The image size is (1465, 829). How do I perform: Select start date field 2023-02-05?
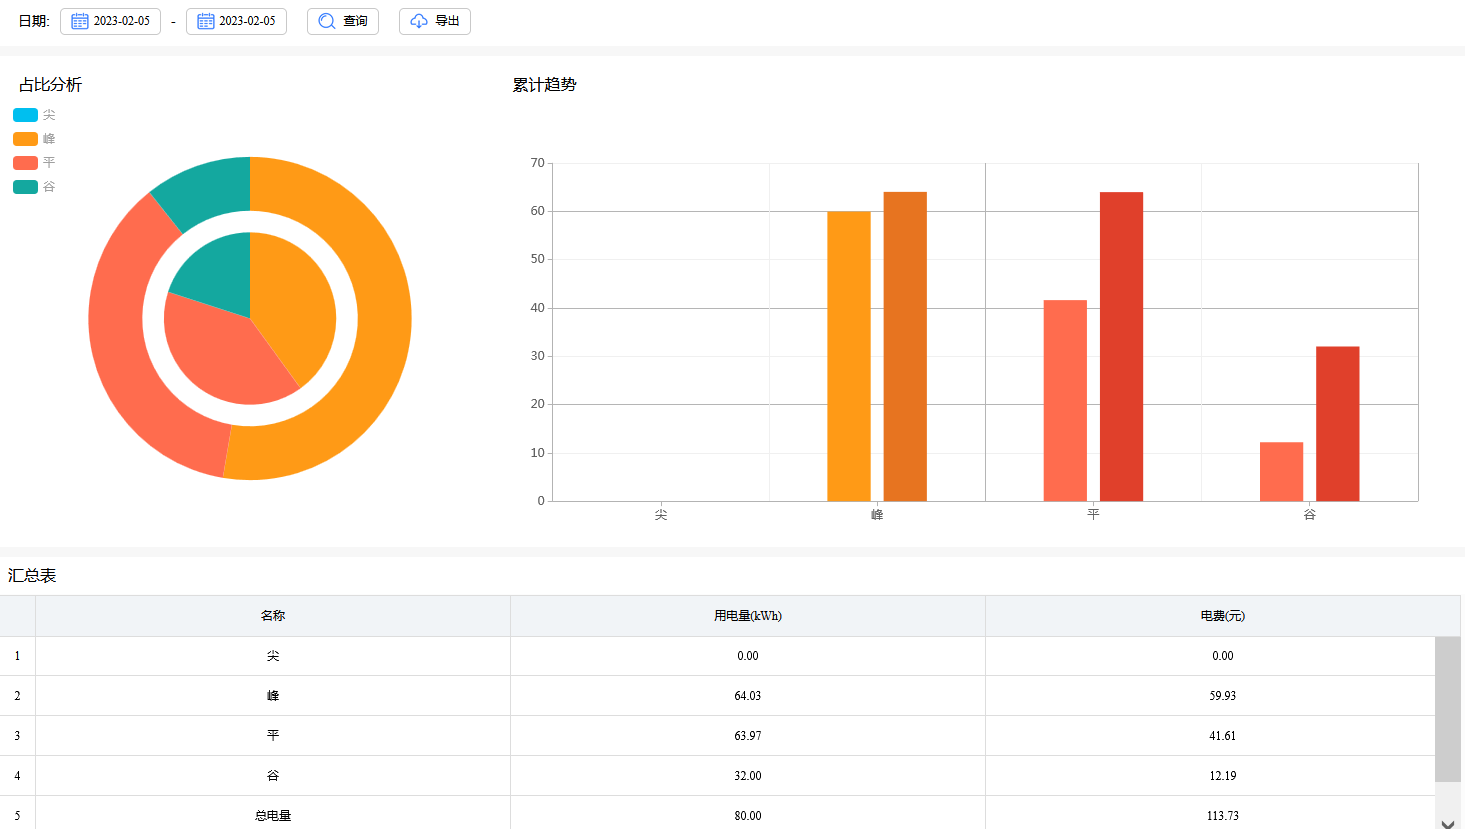pos(110,21)
